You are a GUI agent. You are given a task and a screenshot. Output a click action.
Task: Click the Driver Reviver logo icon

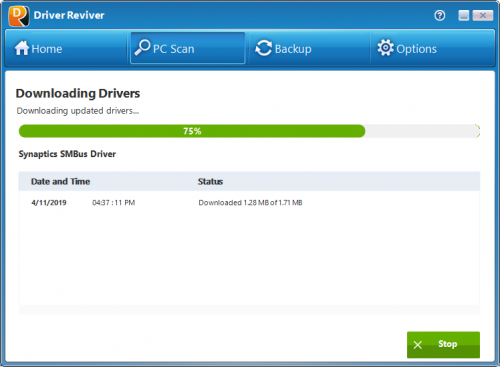19,16
